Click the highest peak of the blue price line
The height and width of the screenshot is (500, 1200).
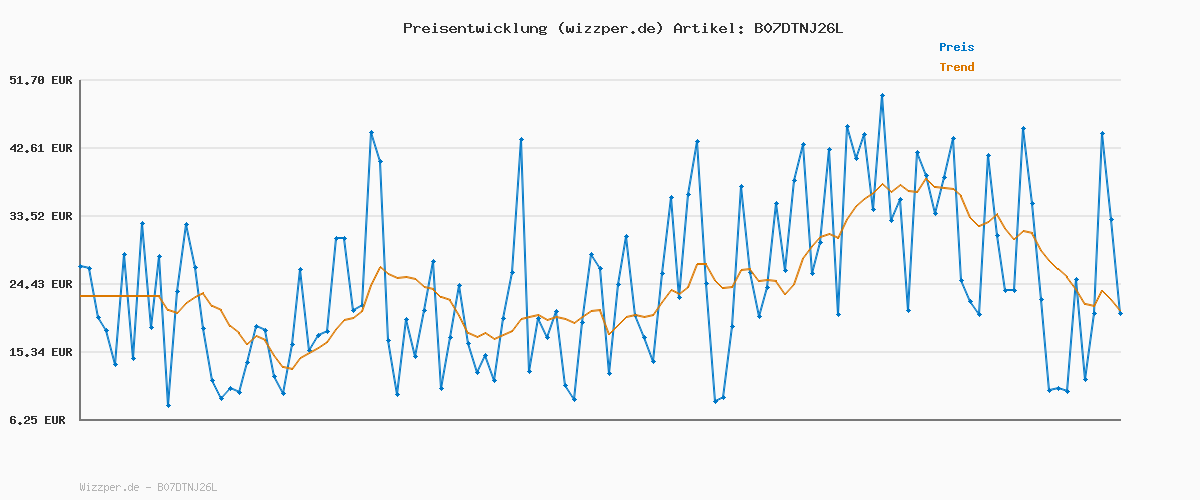click(882, 95)
